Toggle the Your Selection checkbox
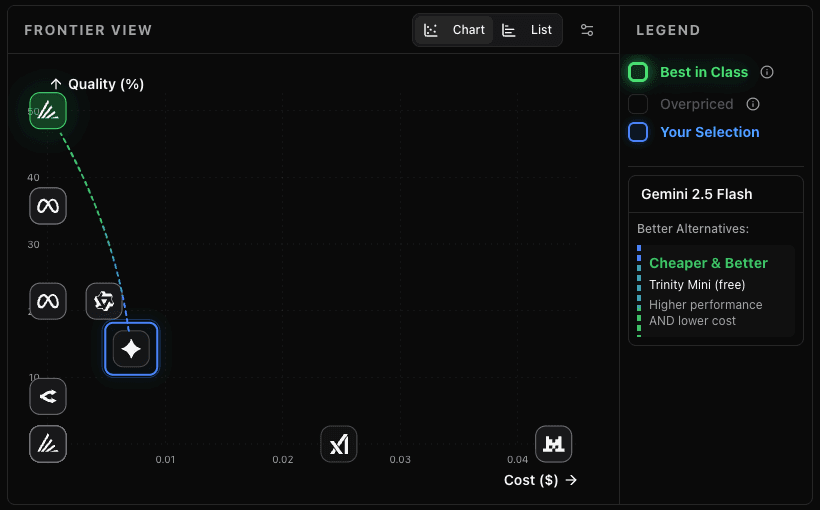This screenshot has width=820, height=510. point(638,132)
